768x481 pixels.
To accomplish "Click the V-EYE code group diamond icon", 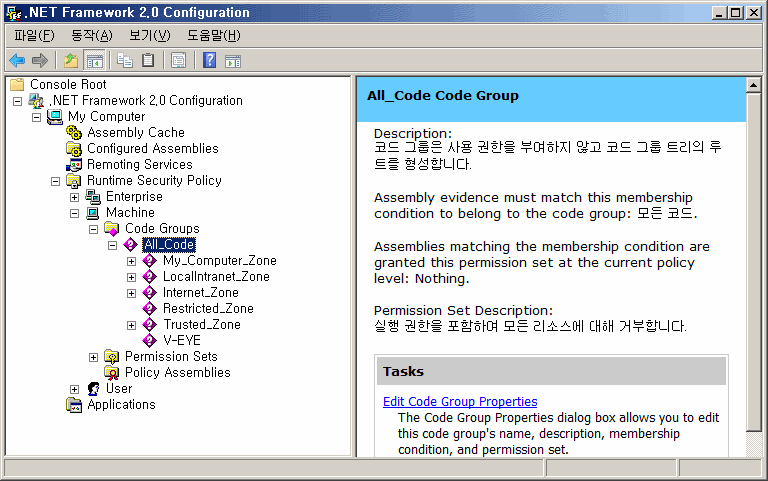I will 149,340.
